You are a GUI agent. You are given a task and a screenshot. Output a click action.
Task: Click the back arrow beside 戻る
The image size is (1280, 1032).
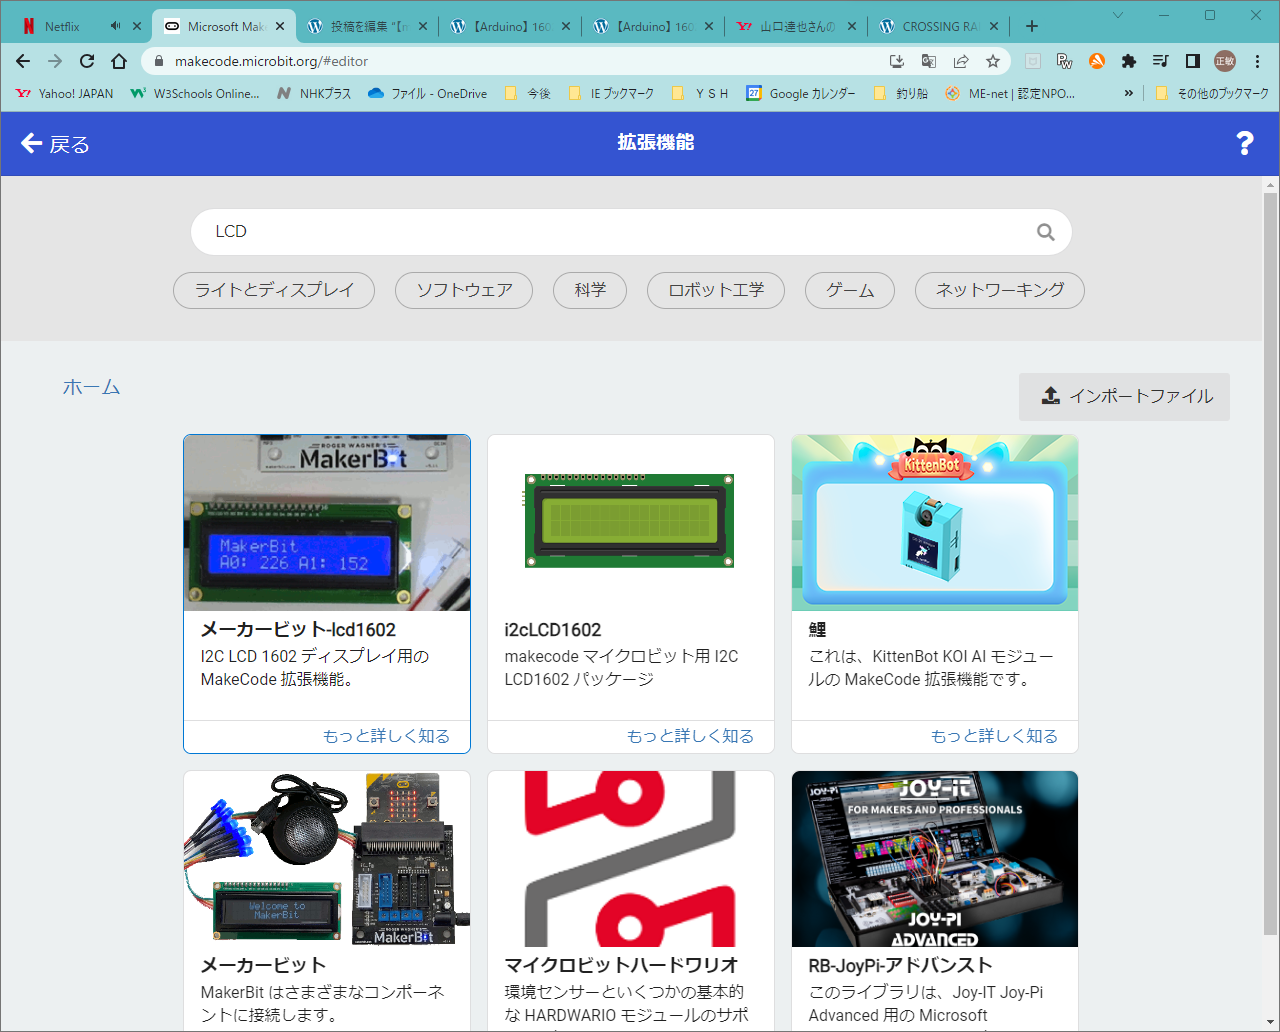[x=31, y=143]
